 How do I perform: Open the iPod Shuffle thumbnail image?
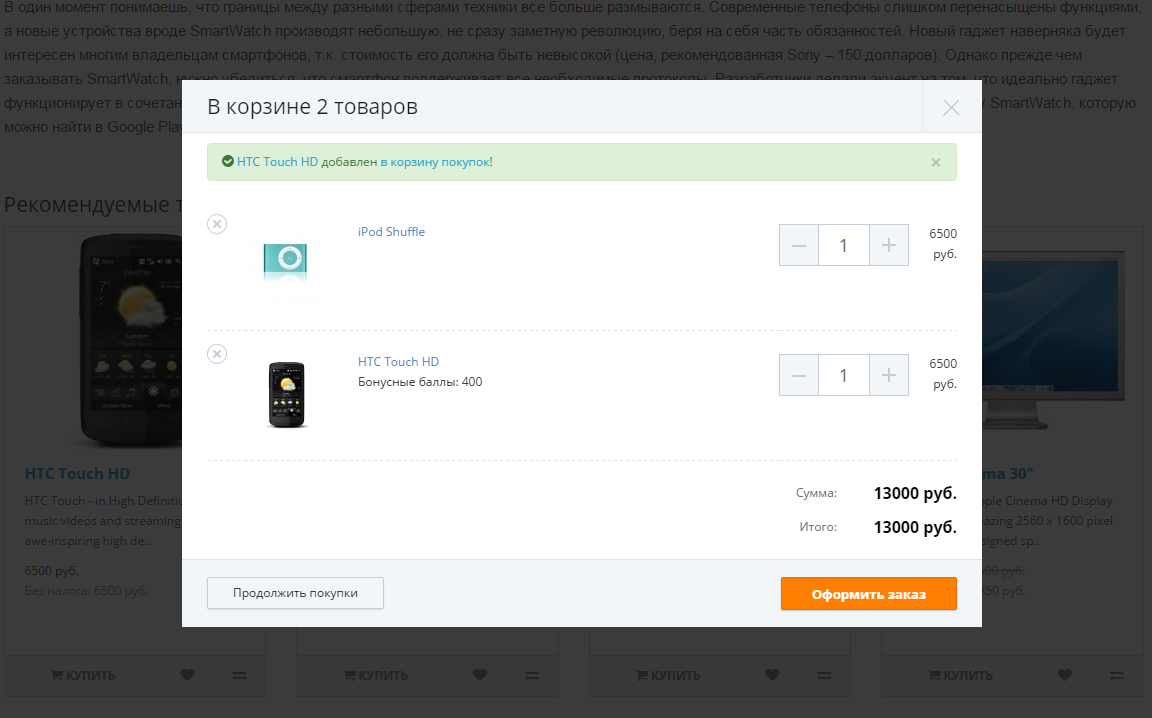point(285,262)
